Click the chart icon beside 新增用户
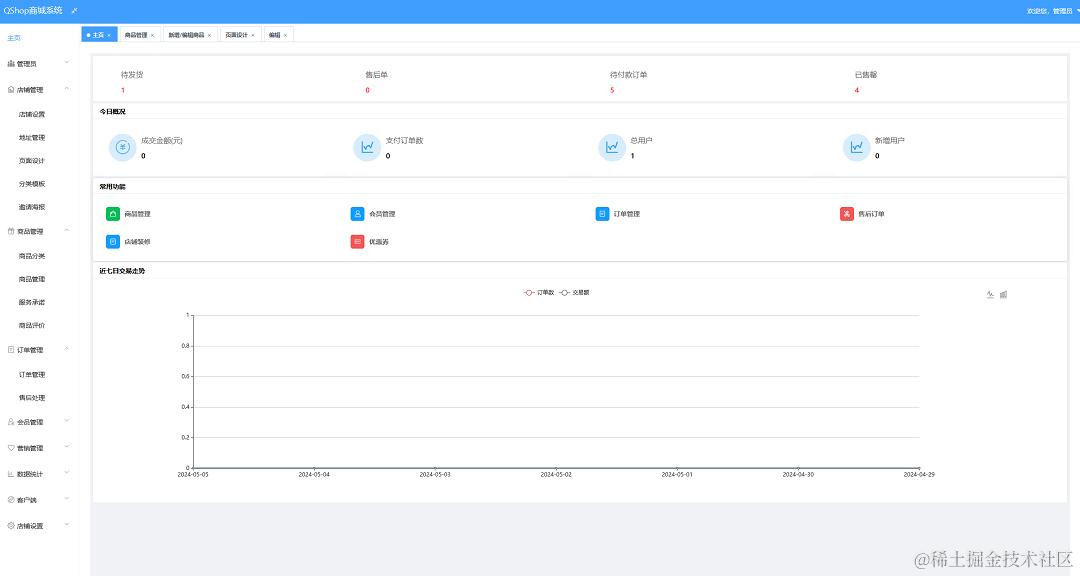Screen dimensions: 1080x576 pos(856,147)
